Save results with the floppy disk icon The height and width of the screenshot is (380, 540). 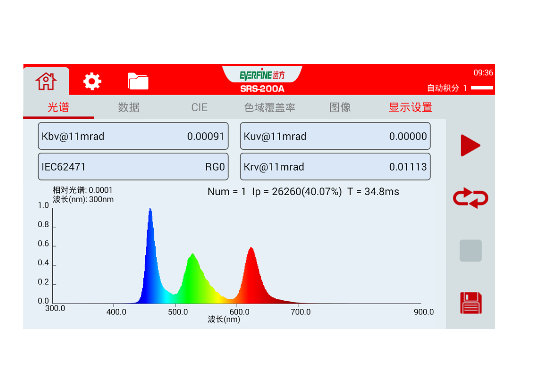(471, 303)
